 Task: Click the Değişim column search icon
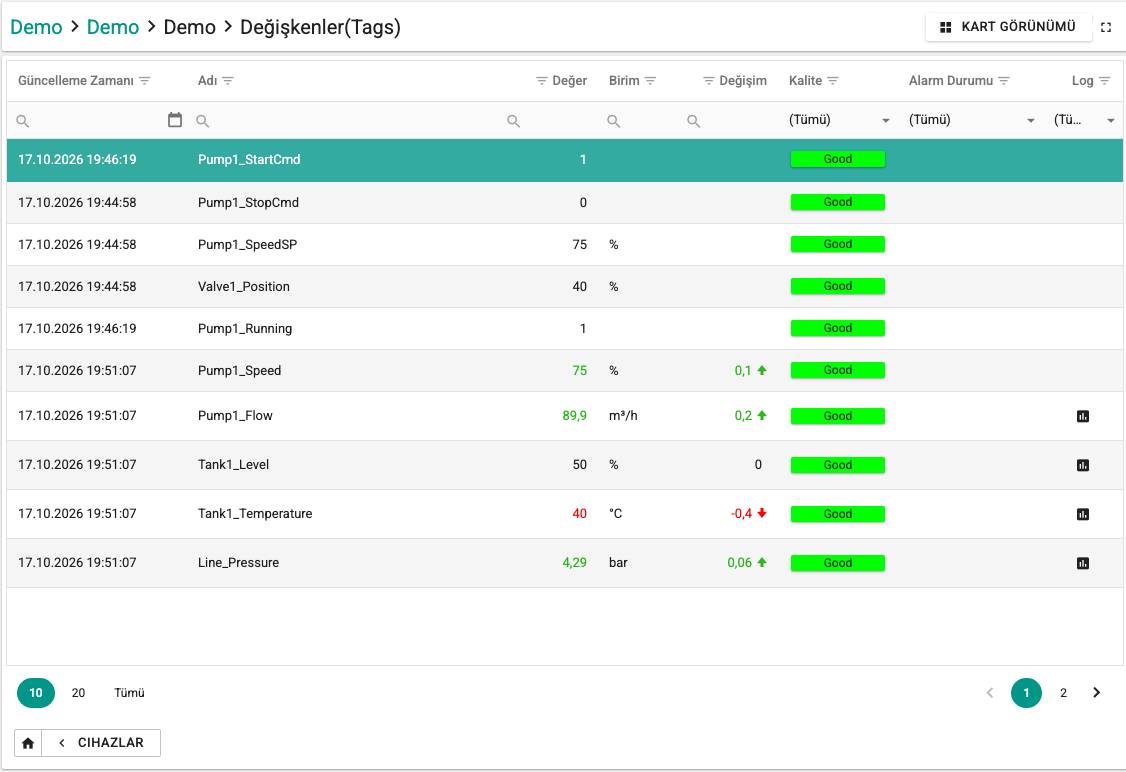click(x=693, y=121)
